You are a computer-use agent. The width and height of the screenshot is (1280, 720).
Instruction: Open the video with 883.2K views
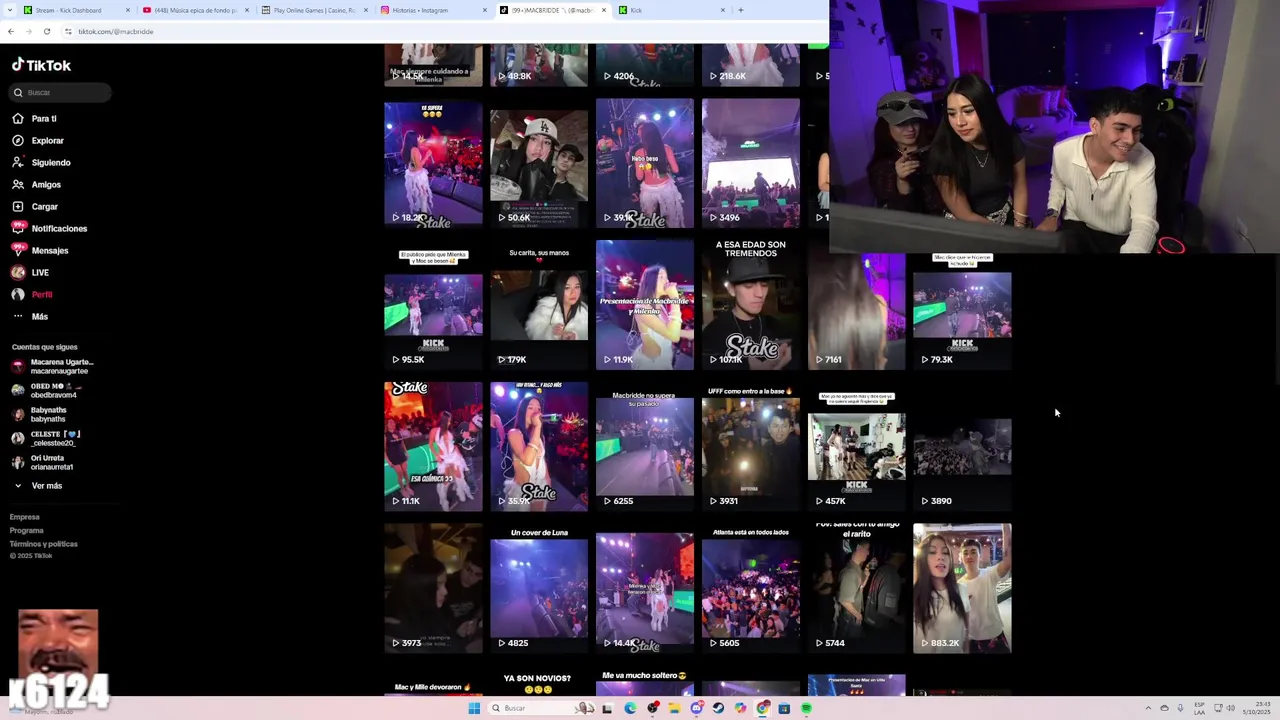[x=962, y=588]
